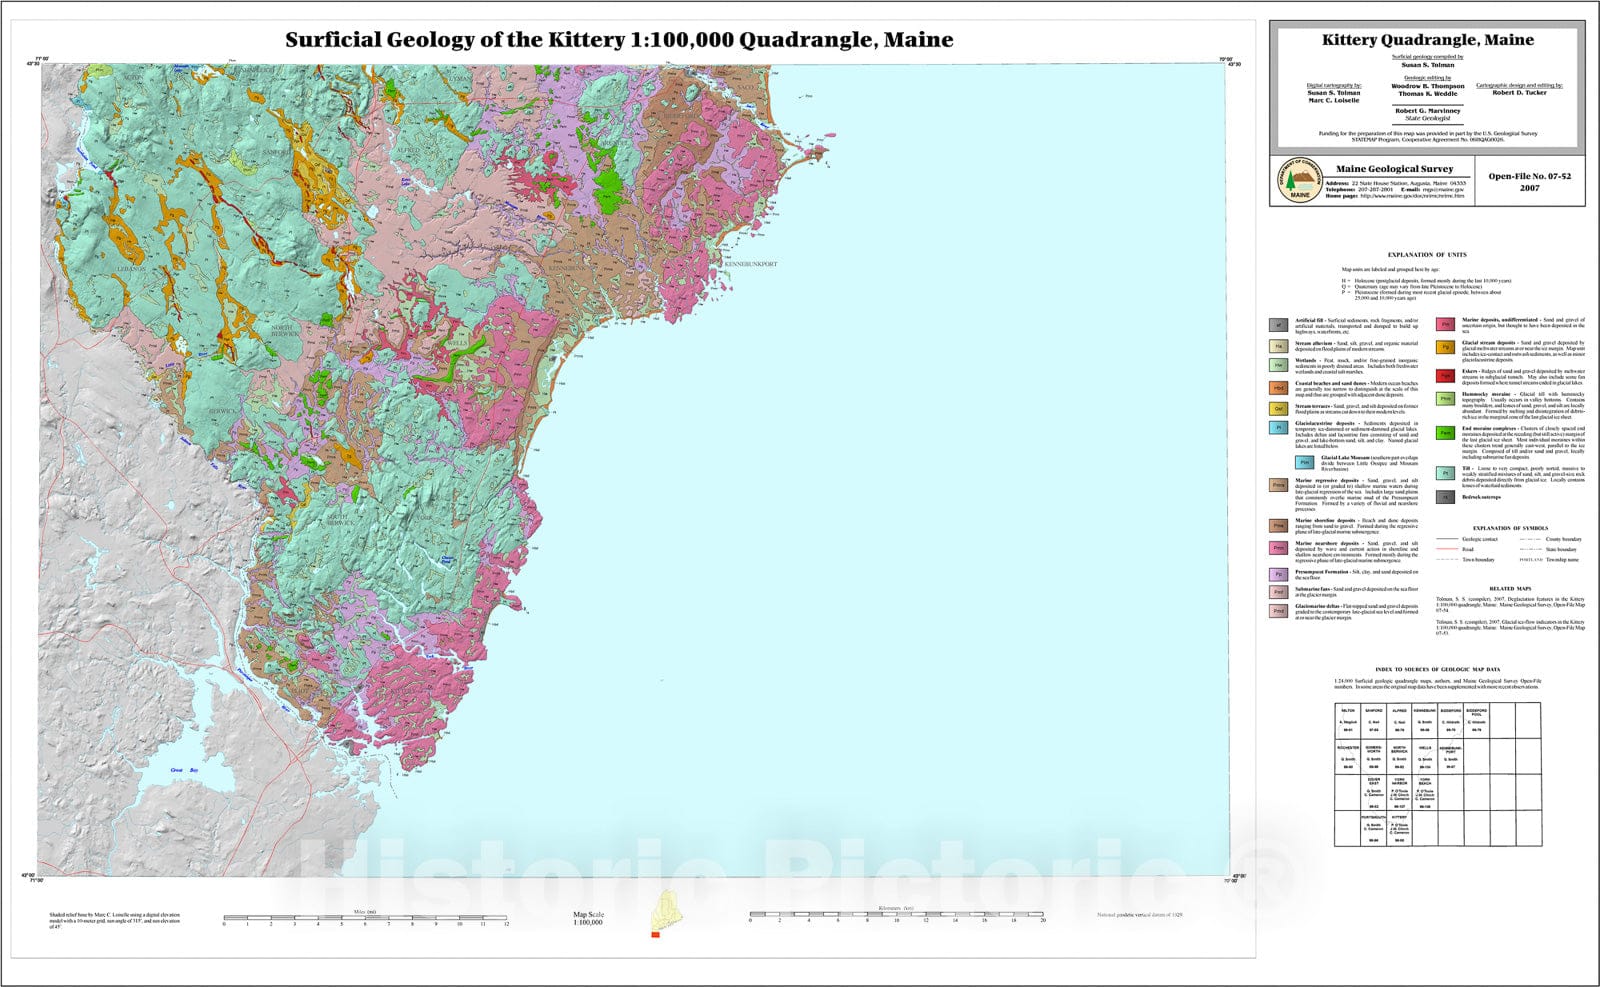Screen dimensions: 1600x987
Task: Click the Portsmouth cell in the index table
Action: point(1374,828)
